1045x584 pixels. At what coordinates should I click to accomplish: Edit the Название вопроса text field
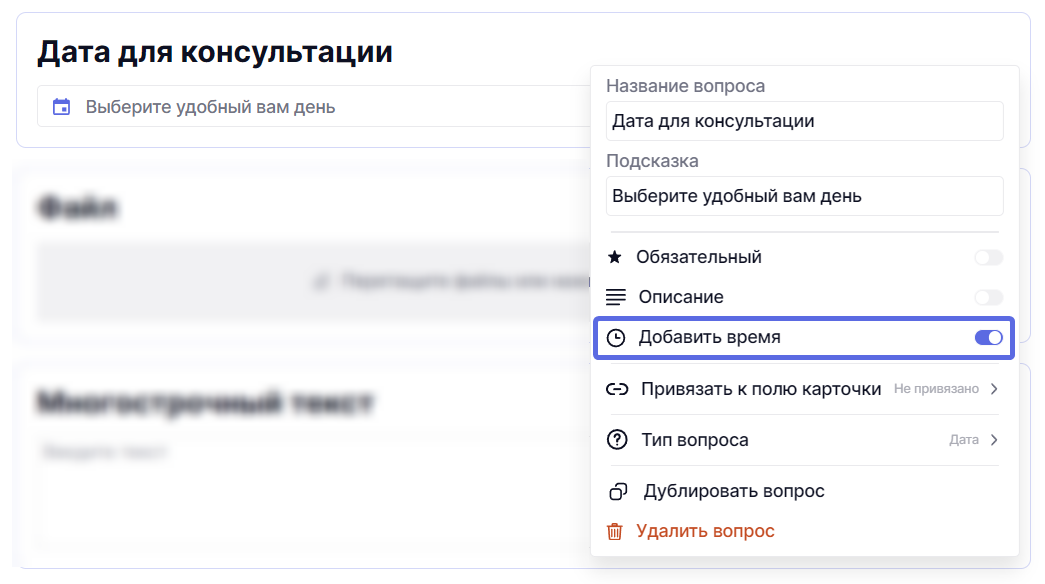[804, 121]
